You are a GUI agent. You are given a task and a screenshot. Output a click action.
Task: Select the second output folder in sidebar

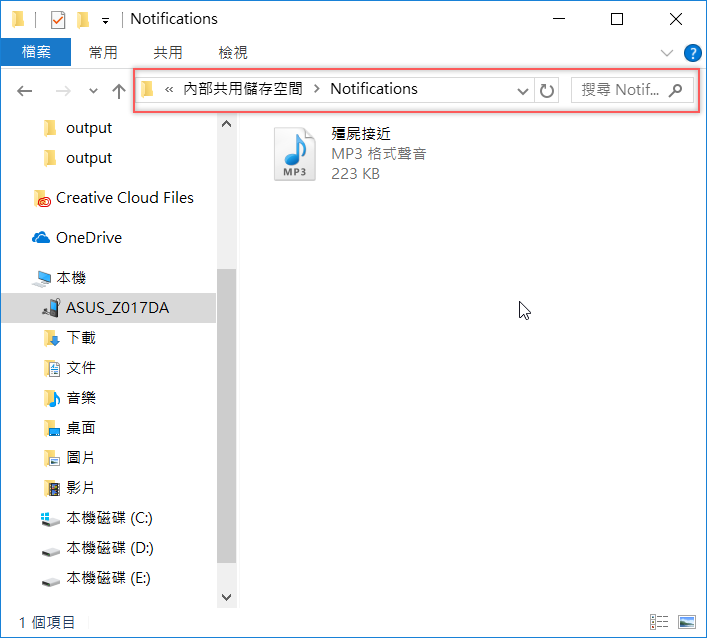tap(89, 158)
